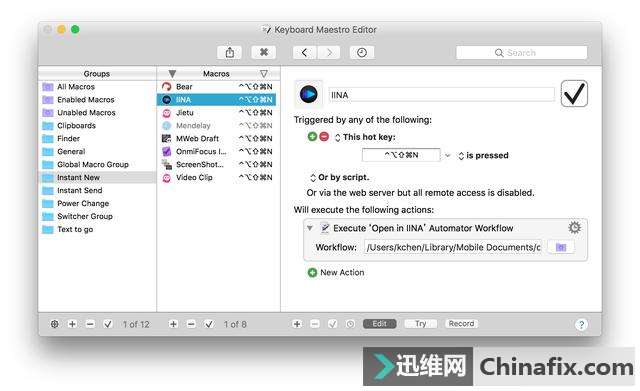The image size is (640, 391).
Task: Select the Jietu macro
Action: click(x=217, y=113)
